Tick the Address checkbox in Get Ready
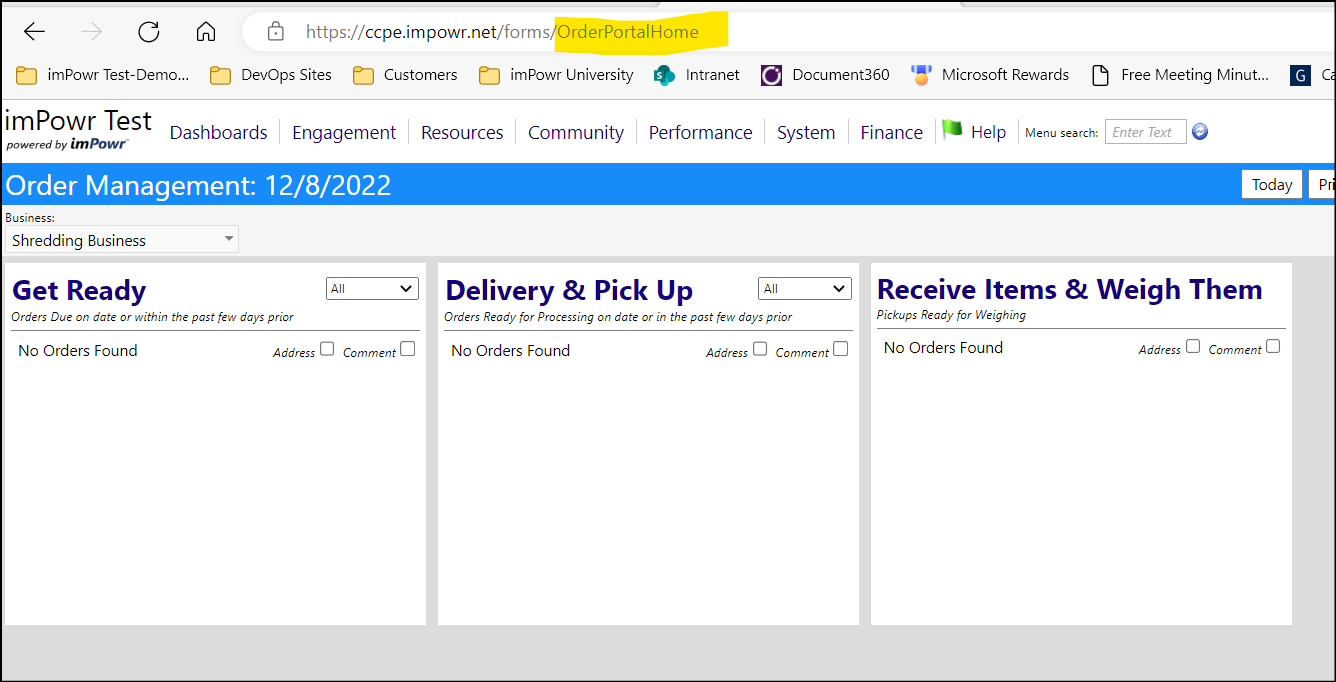Screen dimensions: 1336x682 (x=327, y=349)
